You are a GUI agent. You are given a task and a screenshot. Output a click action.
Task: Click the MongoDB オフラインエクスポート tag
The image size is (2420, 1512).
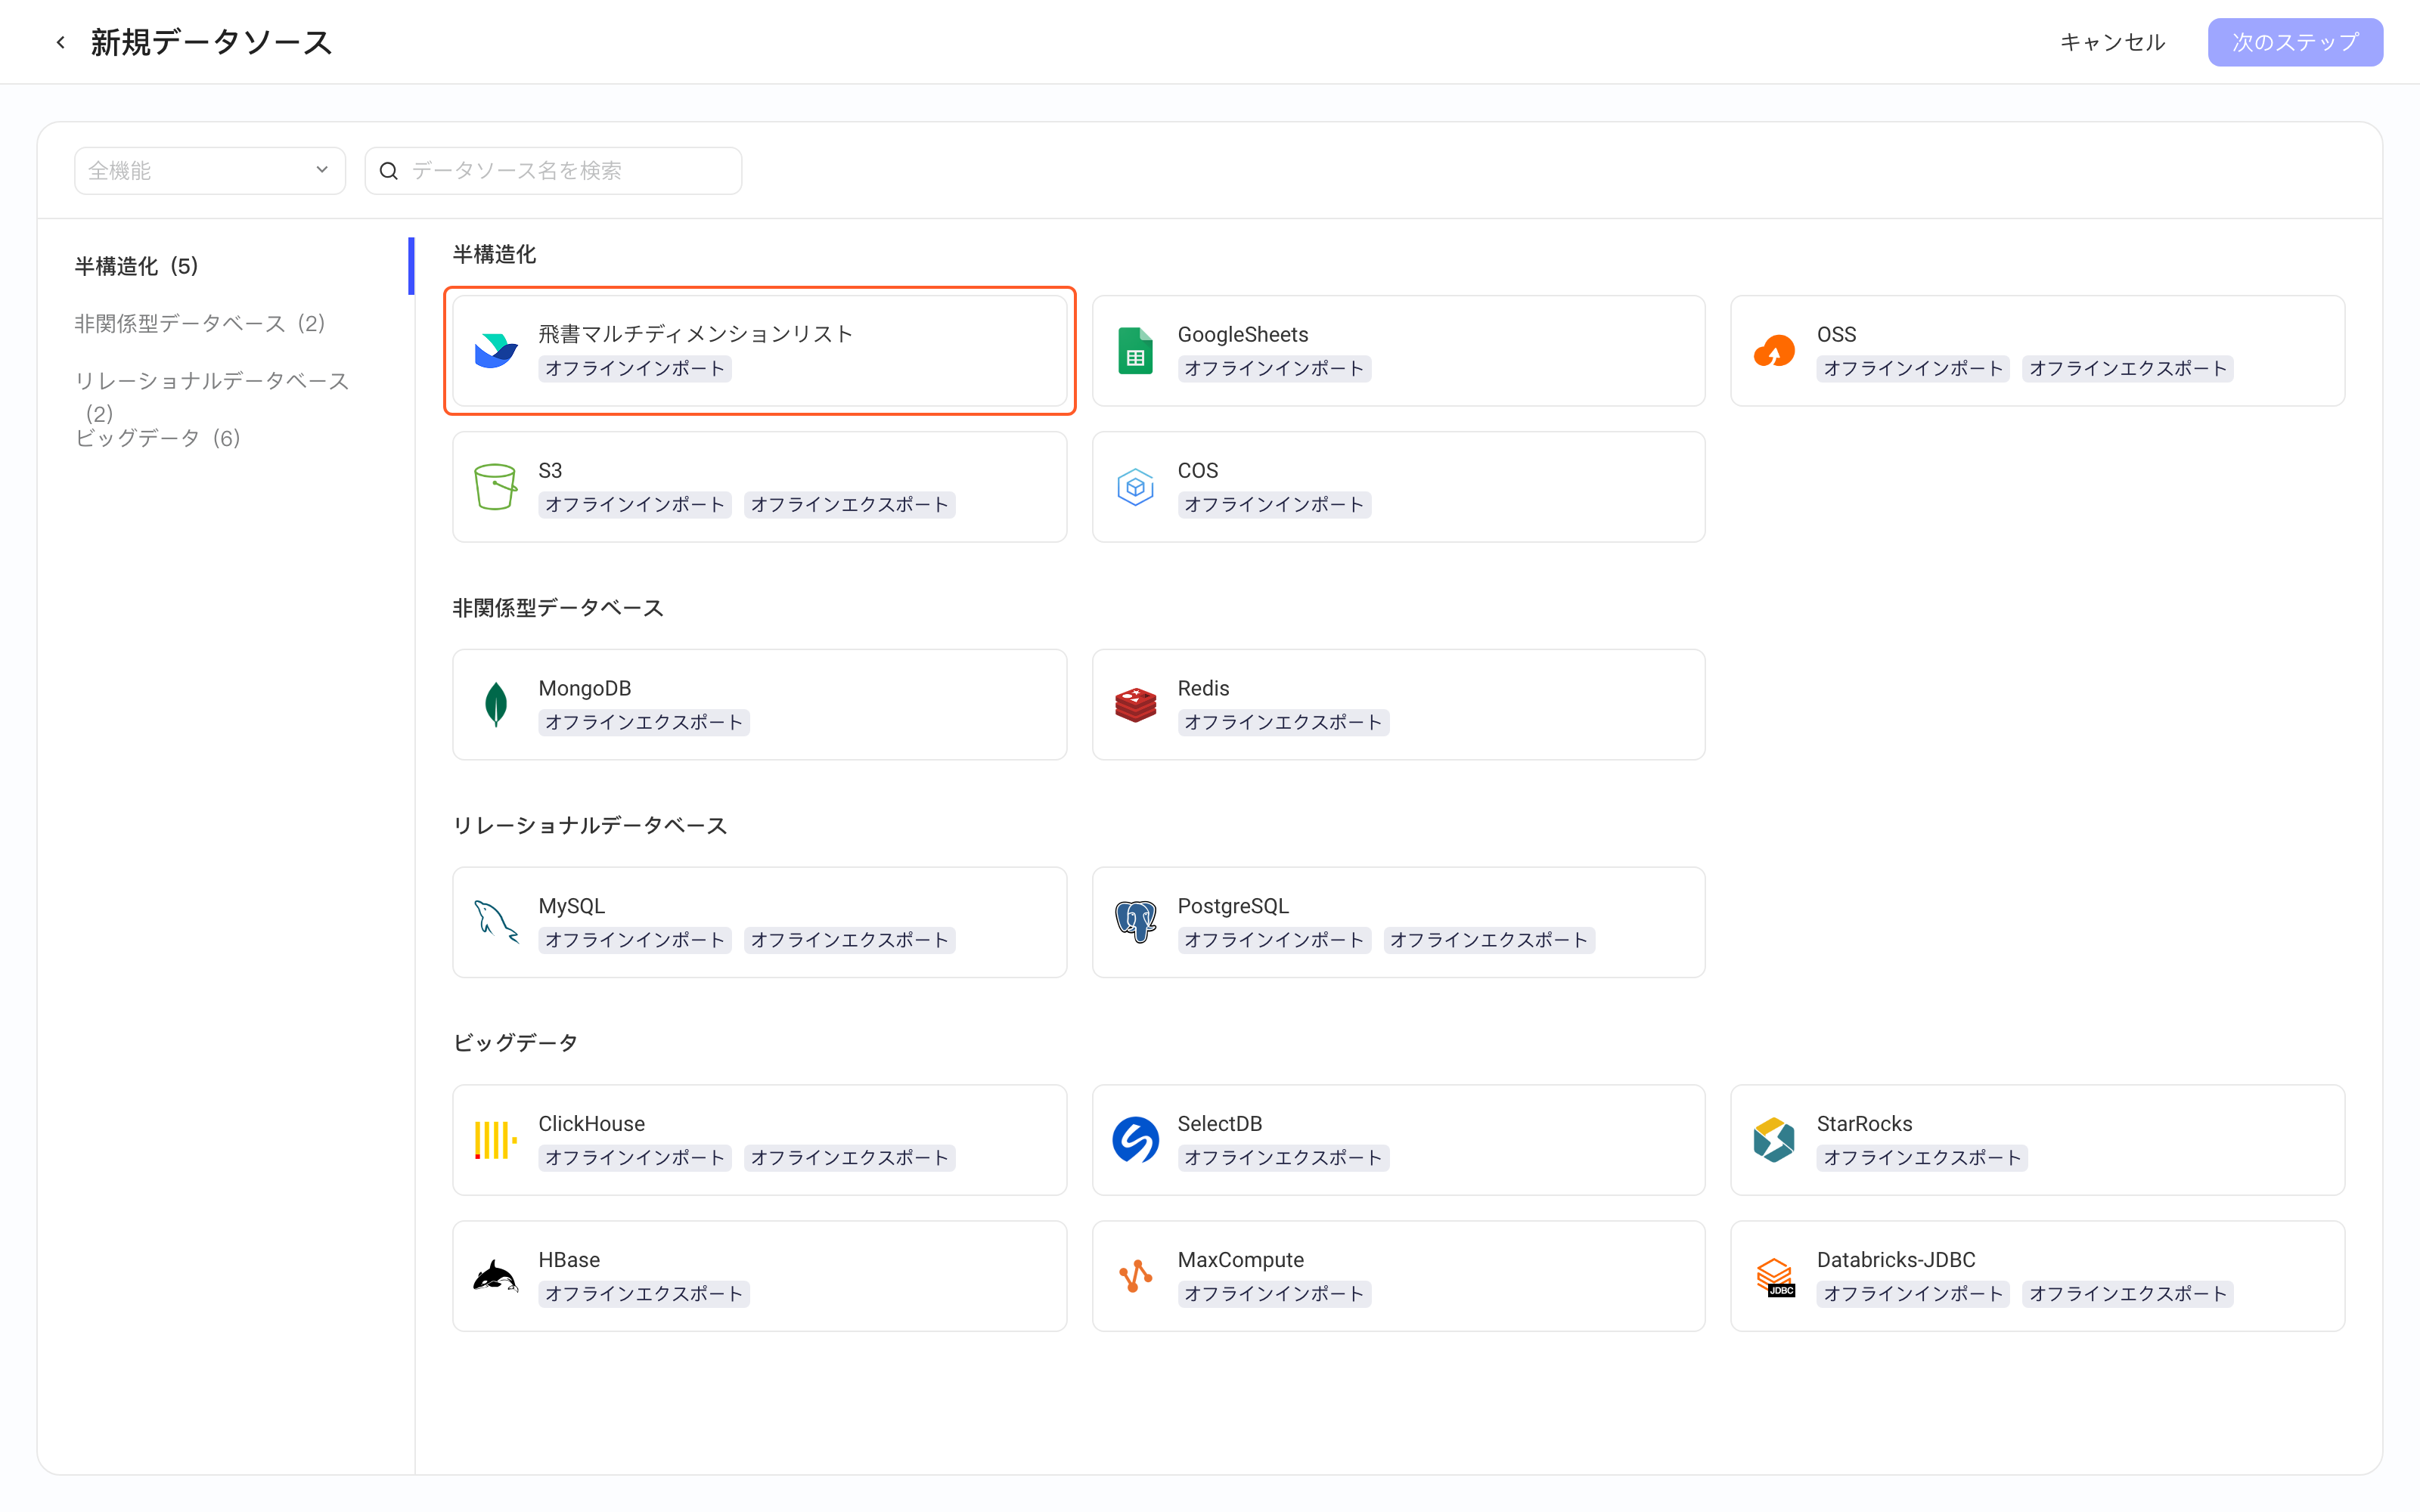pyautogui.click(x=643, y=723)
